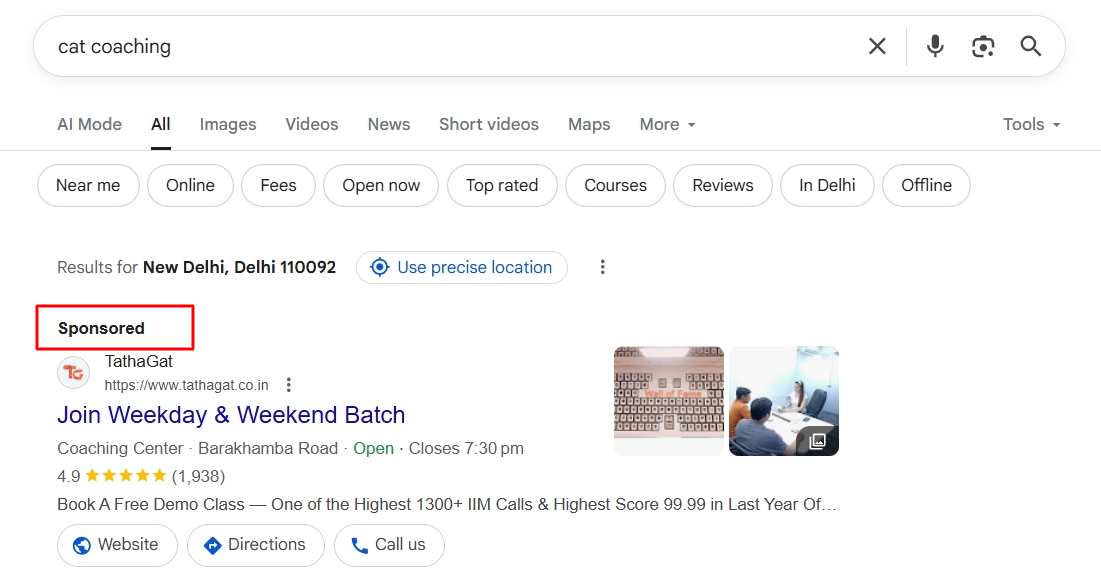Open three-dot menu beside location results
Viewport: 1101px width, 587px height.
pyautogui.click(x=602, y=267)
